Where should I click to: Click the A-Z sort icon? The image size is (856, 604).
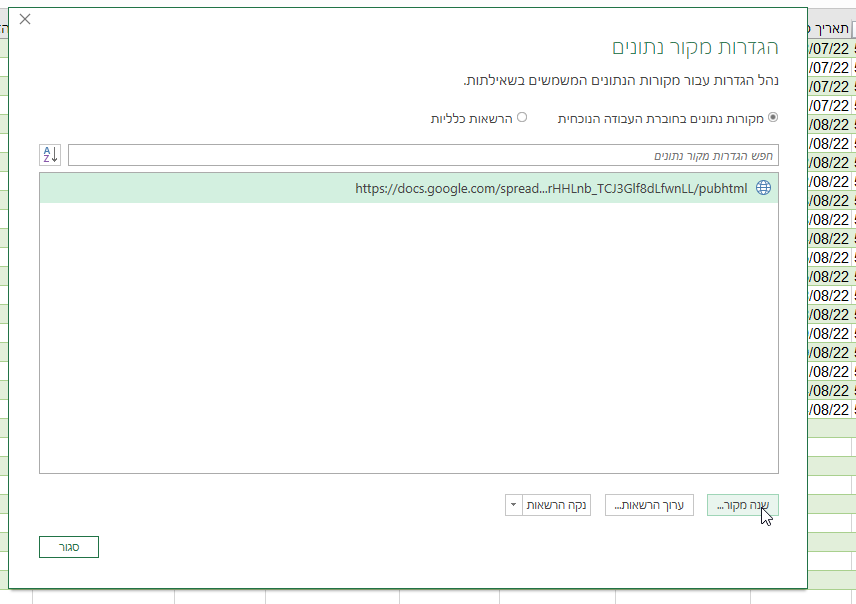50,155
